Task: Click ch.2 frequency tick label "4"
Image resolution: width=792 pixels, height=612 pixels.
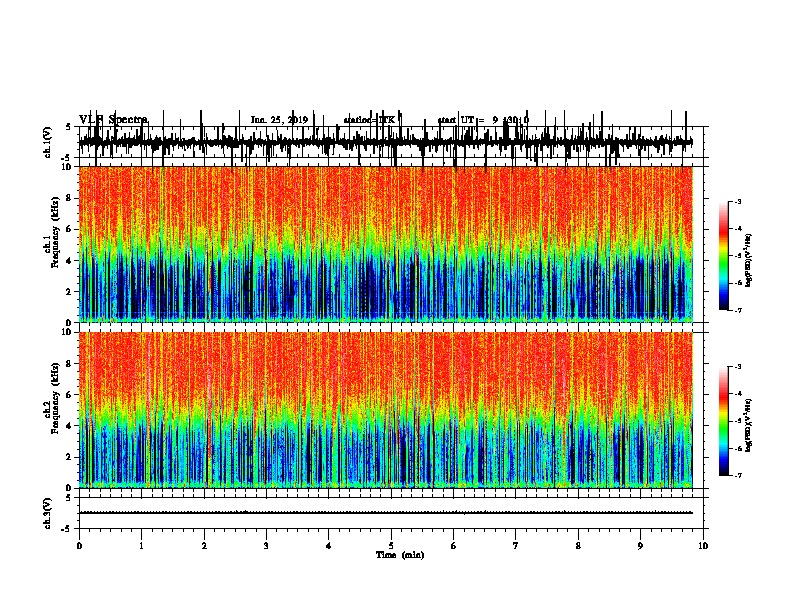Action: pyautogui.click(x=70, y=426)
